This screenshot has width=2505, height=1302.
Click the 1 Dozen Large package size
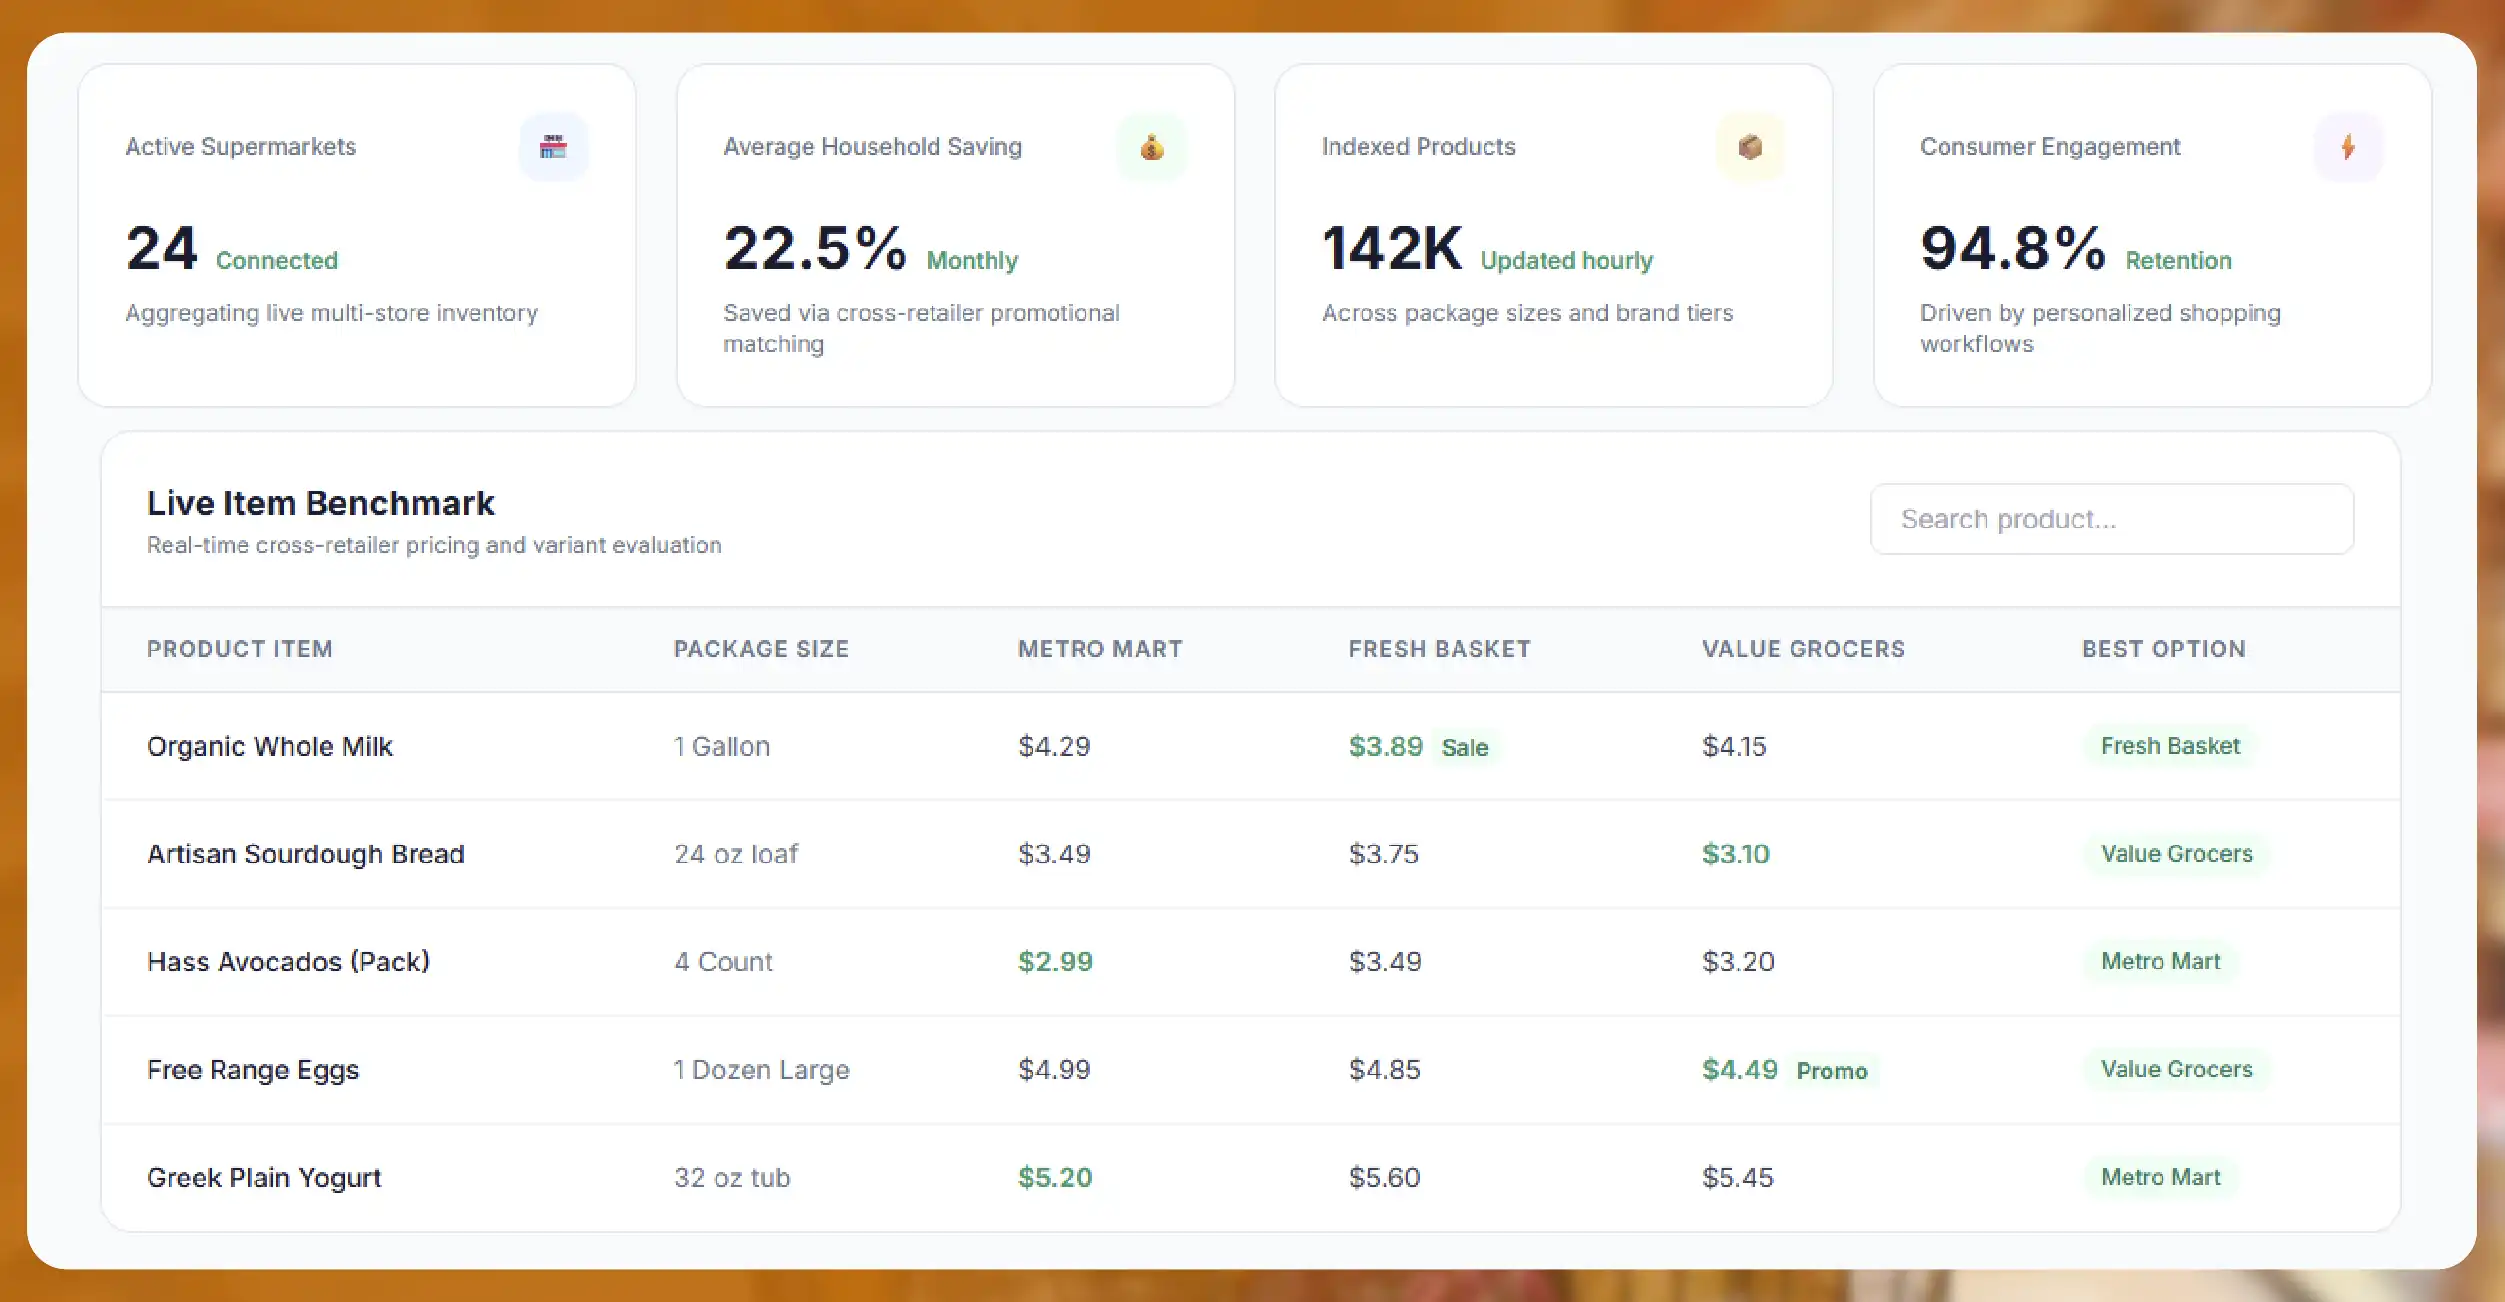click(x=761, y=1070)
